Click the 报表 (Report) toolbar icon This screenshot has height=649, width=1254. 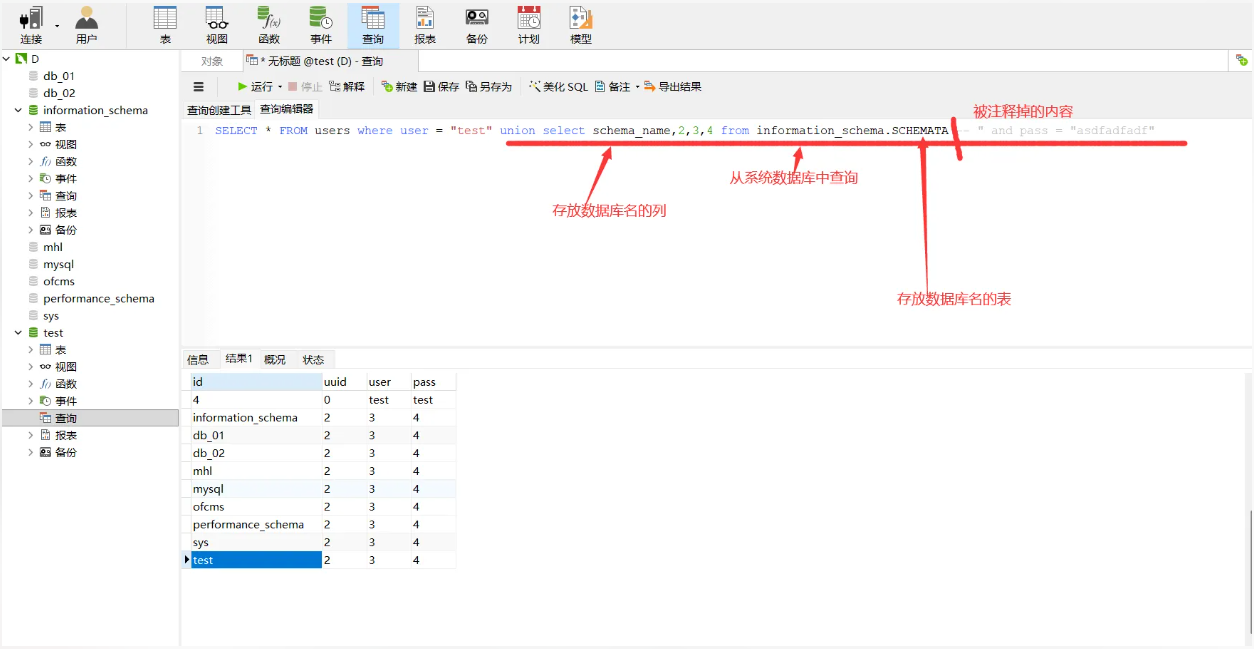pos(425,25)
